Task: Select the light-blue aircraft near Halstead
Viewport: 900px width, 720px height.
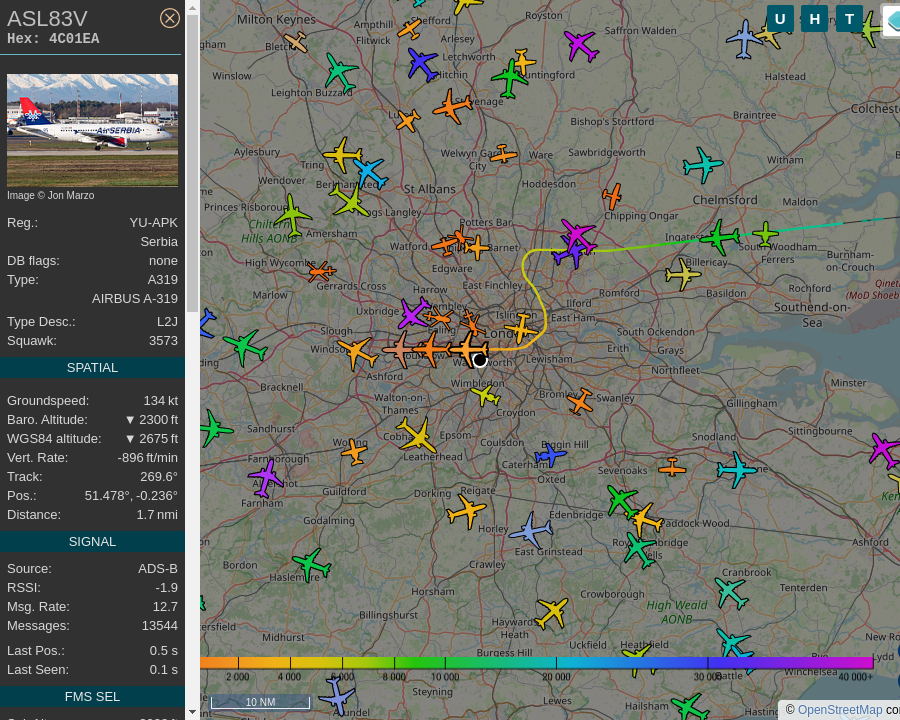Action: pos(744,40)
